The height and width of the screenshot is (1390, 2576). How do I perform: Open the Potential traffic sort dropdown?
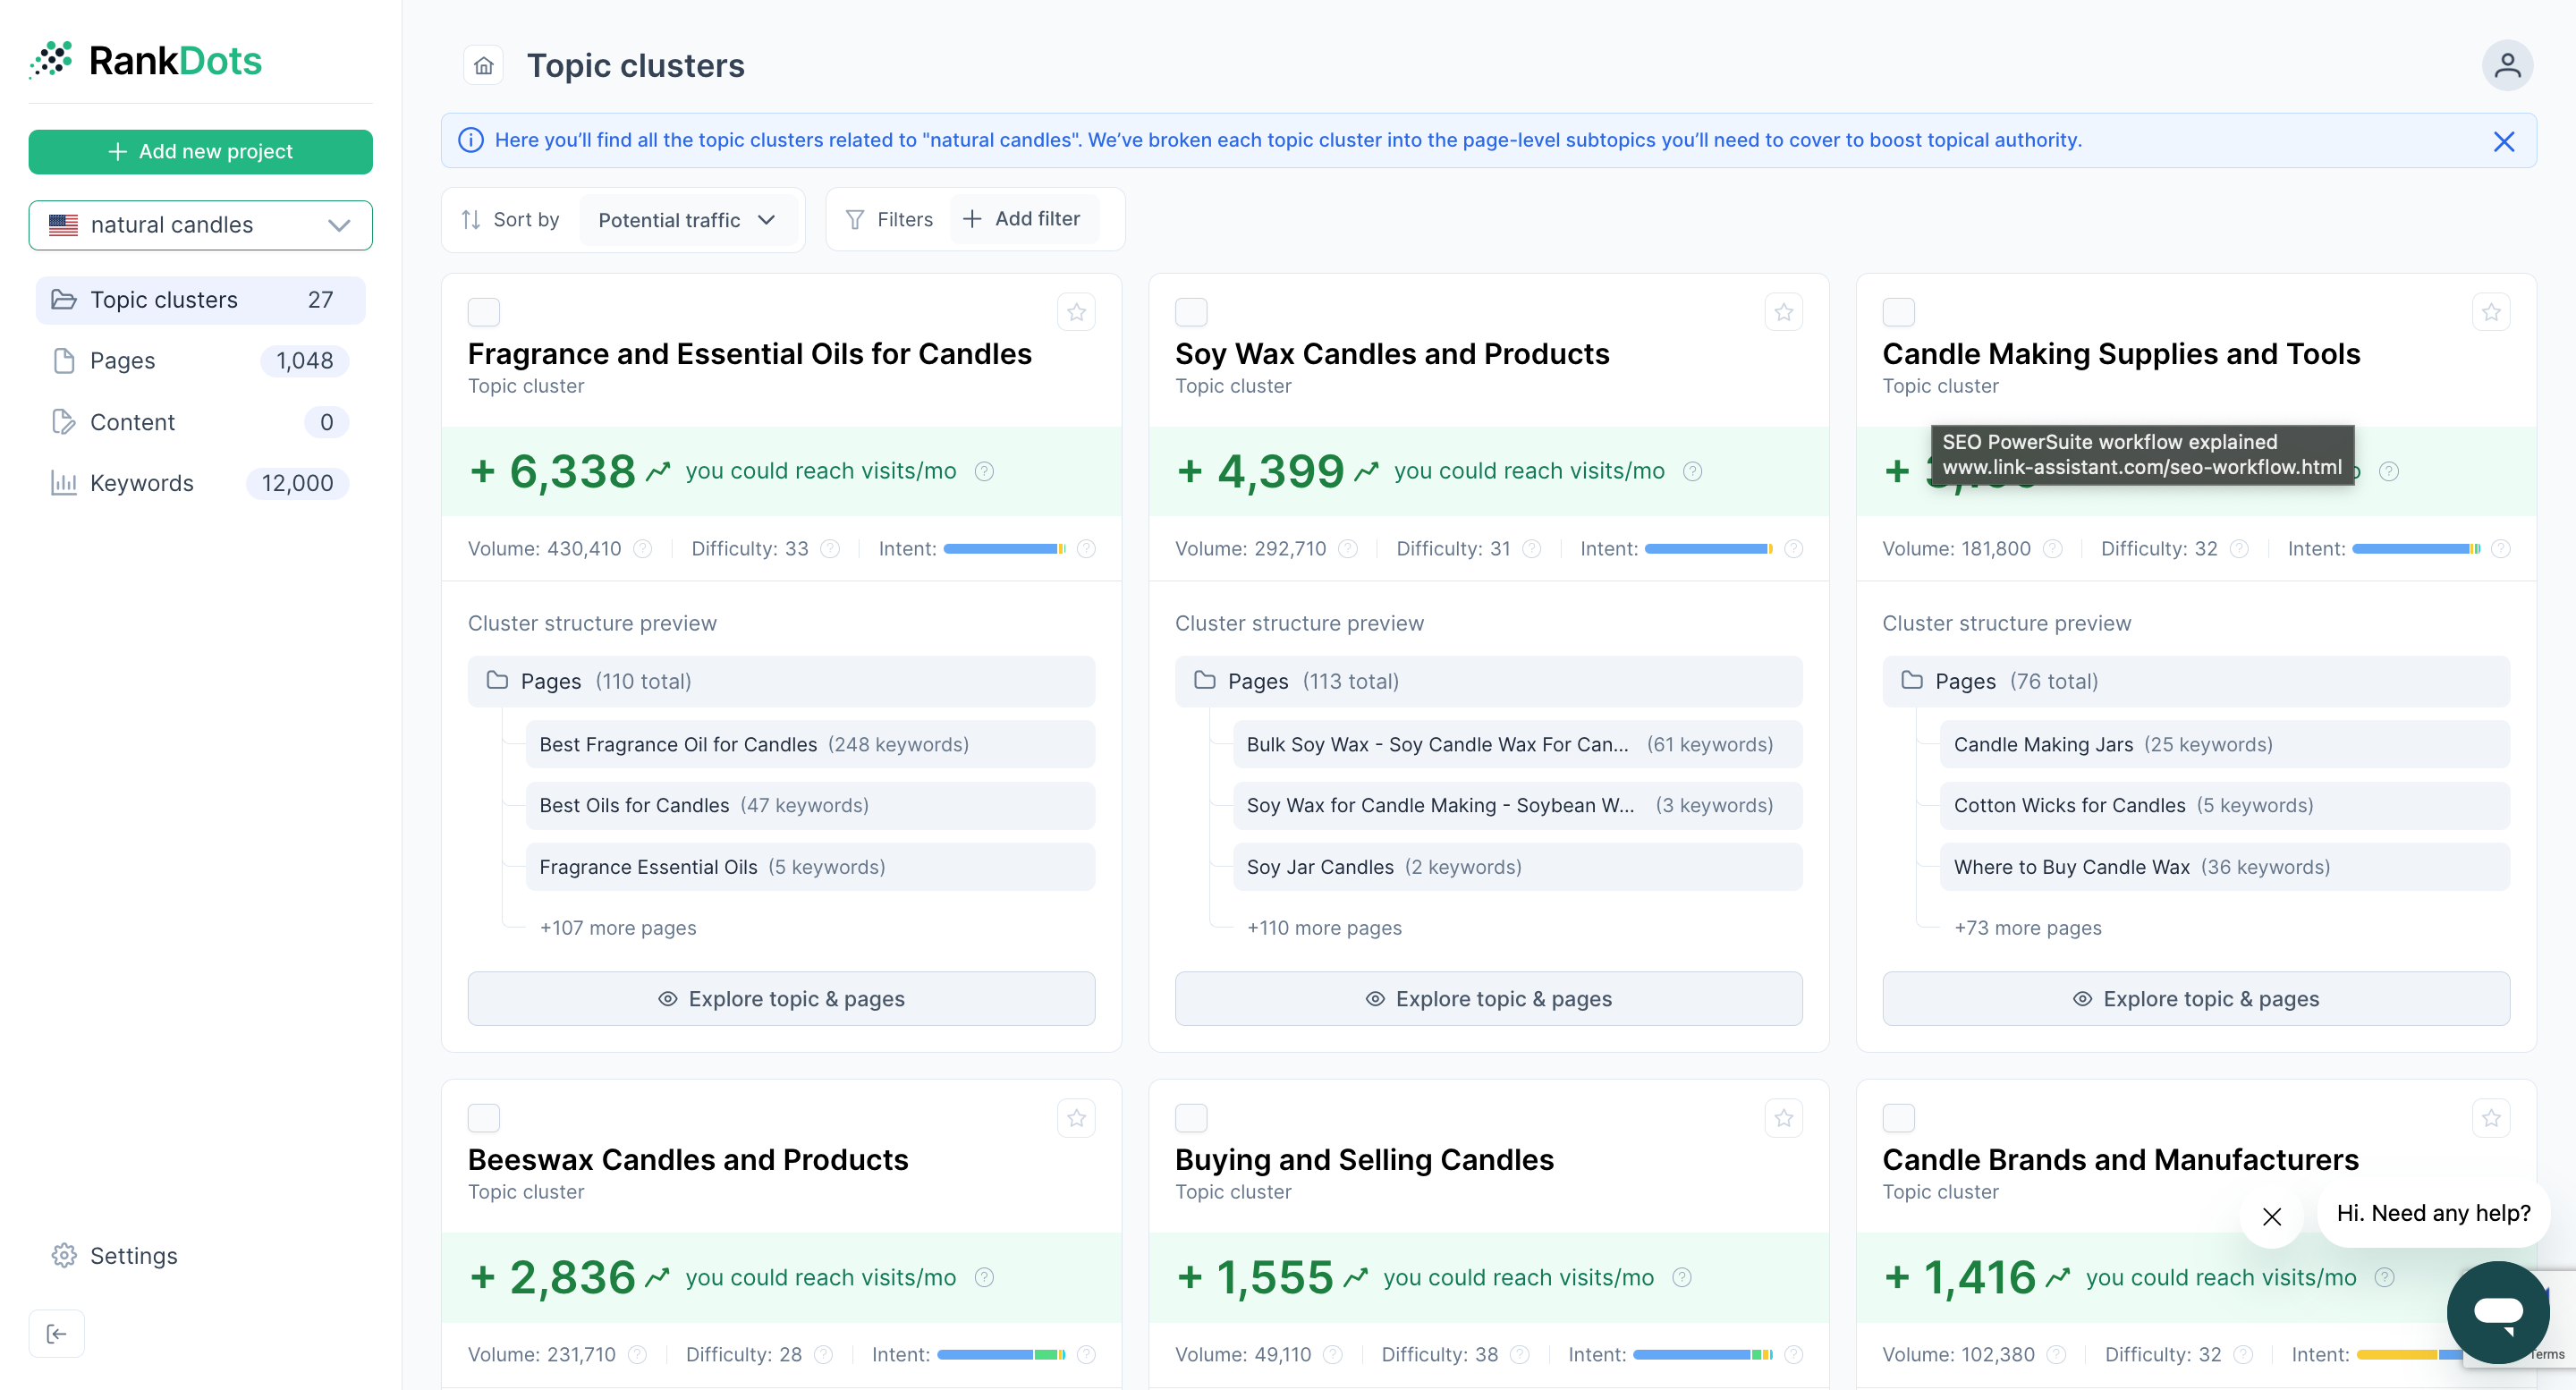[687, 220]
